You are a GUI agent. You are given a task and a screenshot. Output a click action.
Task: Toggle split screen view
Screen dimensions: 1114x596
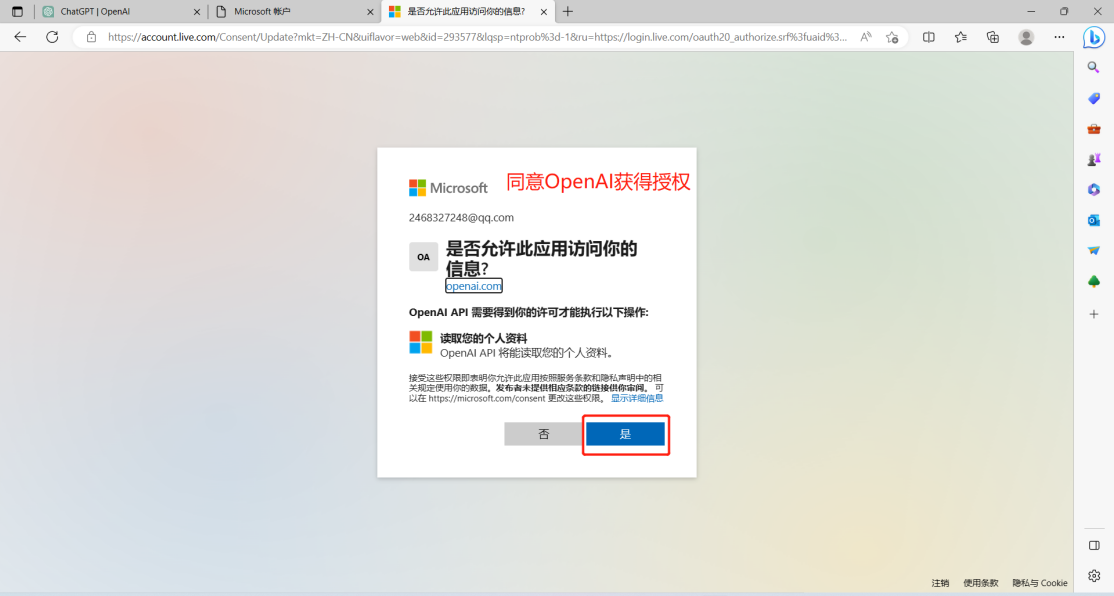pyautogui.click(x=928, y=36)
